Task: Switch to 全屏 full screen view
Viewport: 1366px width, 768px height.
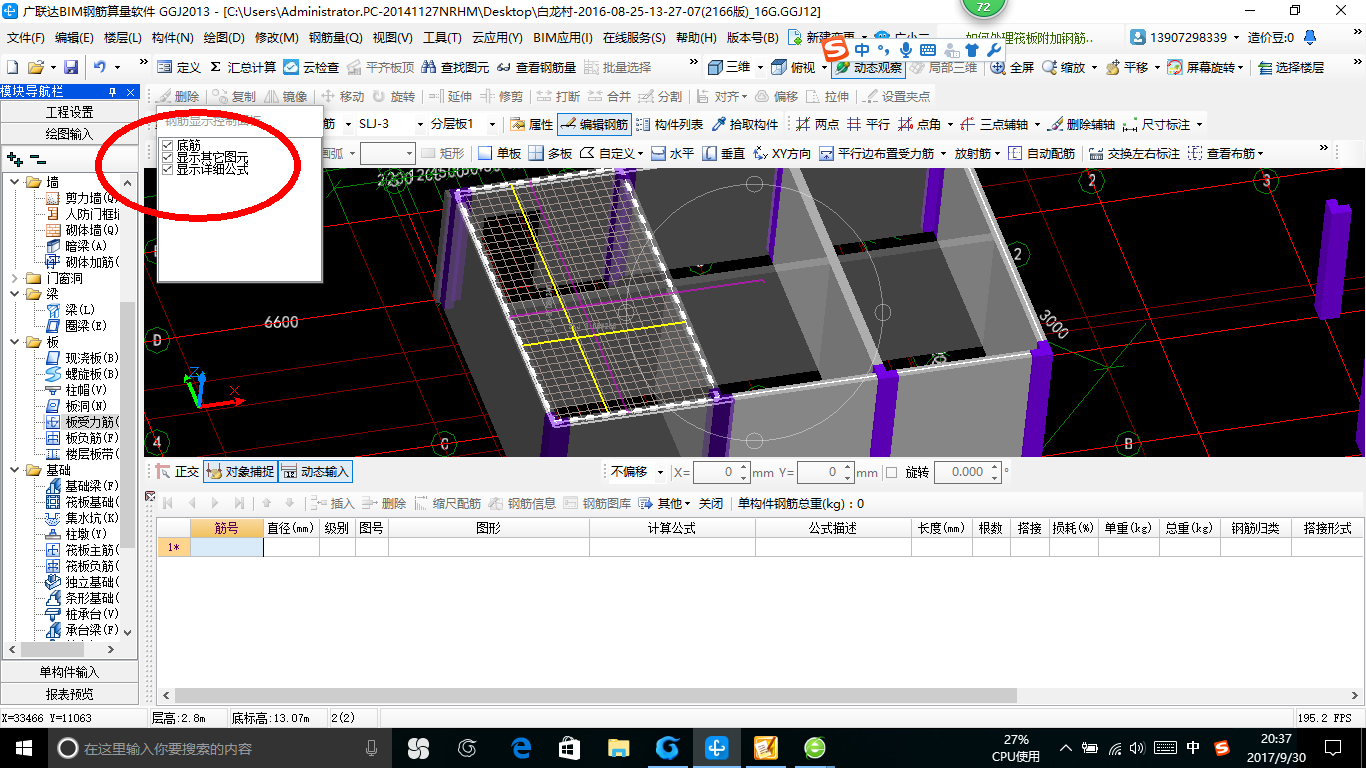Action: (x=1012, y=67)
